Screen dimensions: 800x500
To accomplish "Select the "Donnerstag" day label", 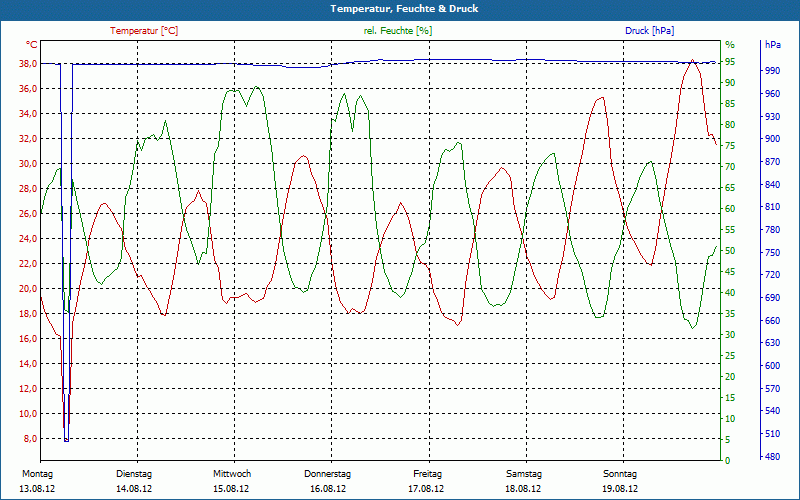I will tap(328, 474).
